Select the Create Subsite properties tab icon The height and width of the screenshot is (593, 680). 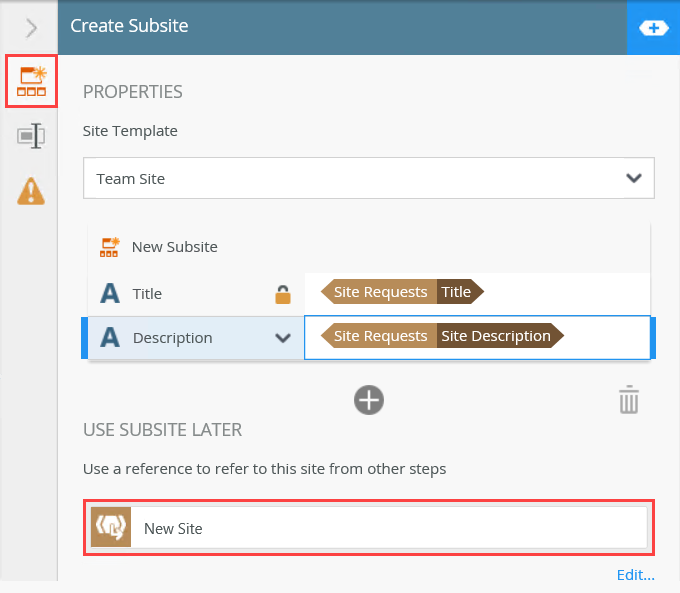(x=30, y=82)
